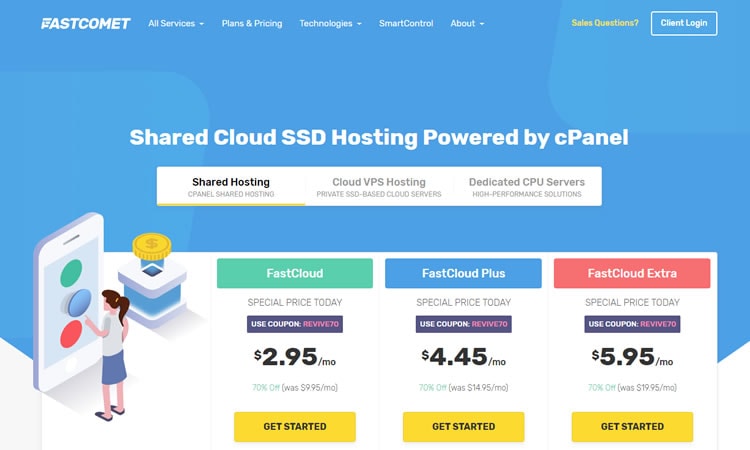Click Get Started under FastCloud Extra $5.95
The height and width of the screenshot is (450, 750).
(x=632, y=427)
